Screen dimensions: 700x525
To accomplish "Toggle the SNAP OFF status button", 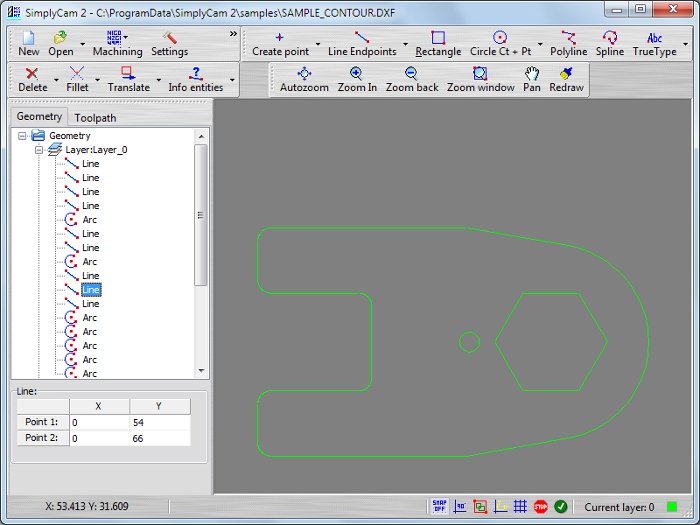I will coord(439,507).
